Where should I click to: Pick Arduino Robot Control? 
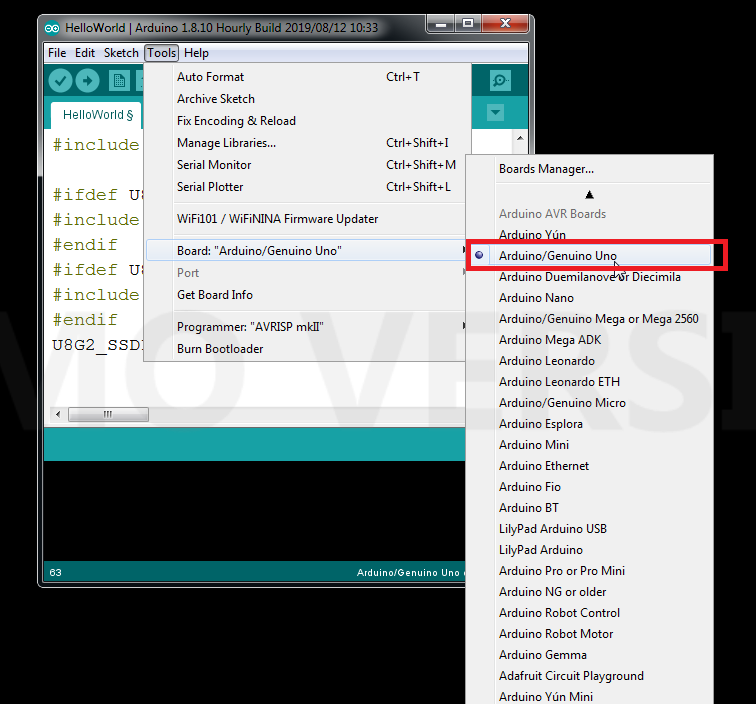point(589,613)
